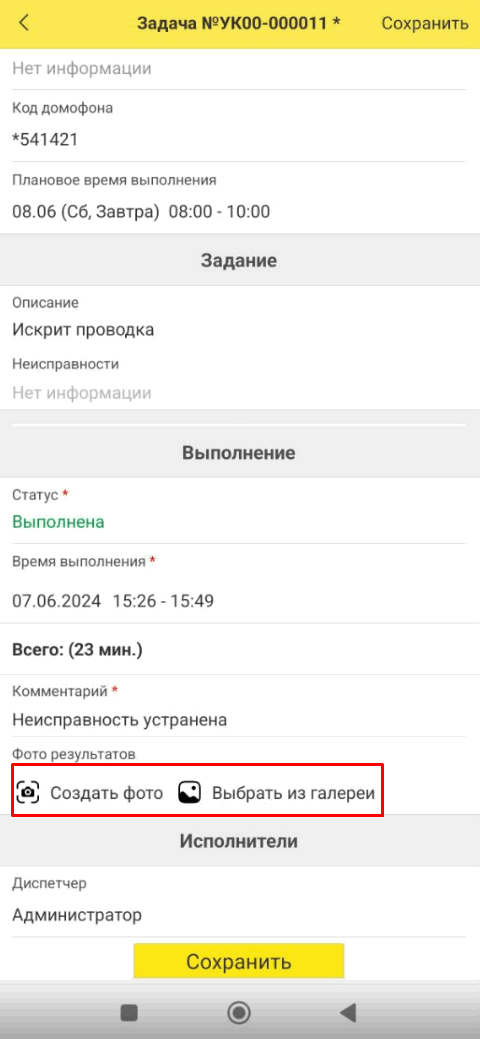Tap description text Искрит проводка

tap(83, 329)
